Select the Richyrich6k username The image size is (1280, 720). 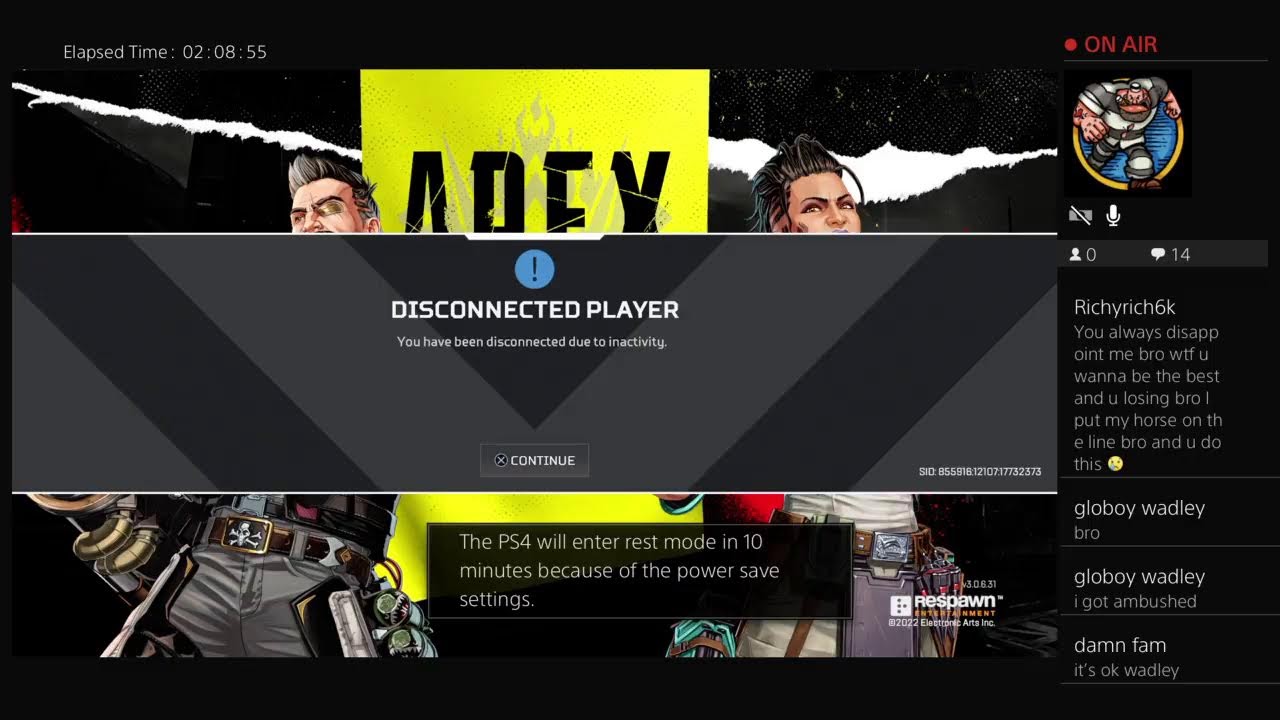1124,307
